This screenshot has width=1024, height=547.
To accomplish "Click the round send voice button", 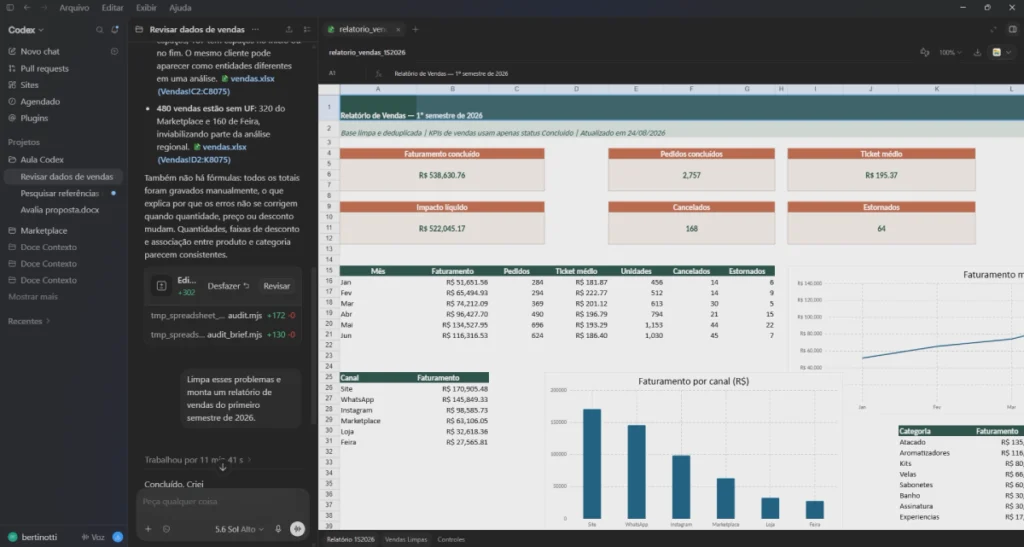I will tap(297, 529).
